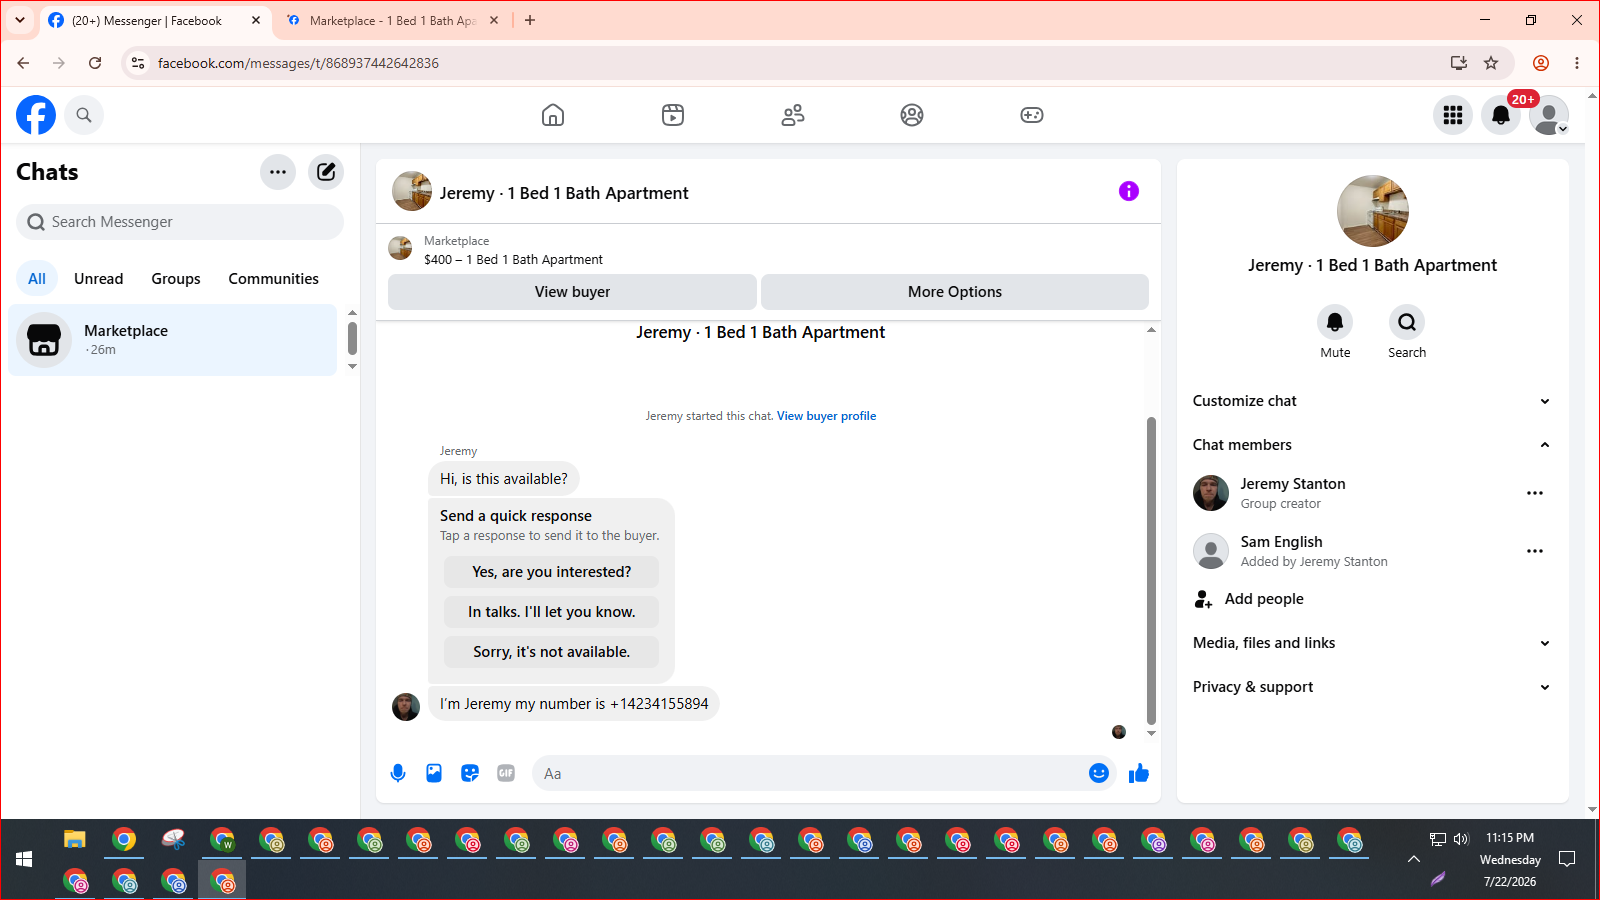
Task: Show hidden system tray icons
Action: tap(1413, 859)
